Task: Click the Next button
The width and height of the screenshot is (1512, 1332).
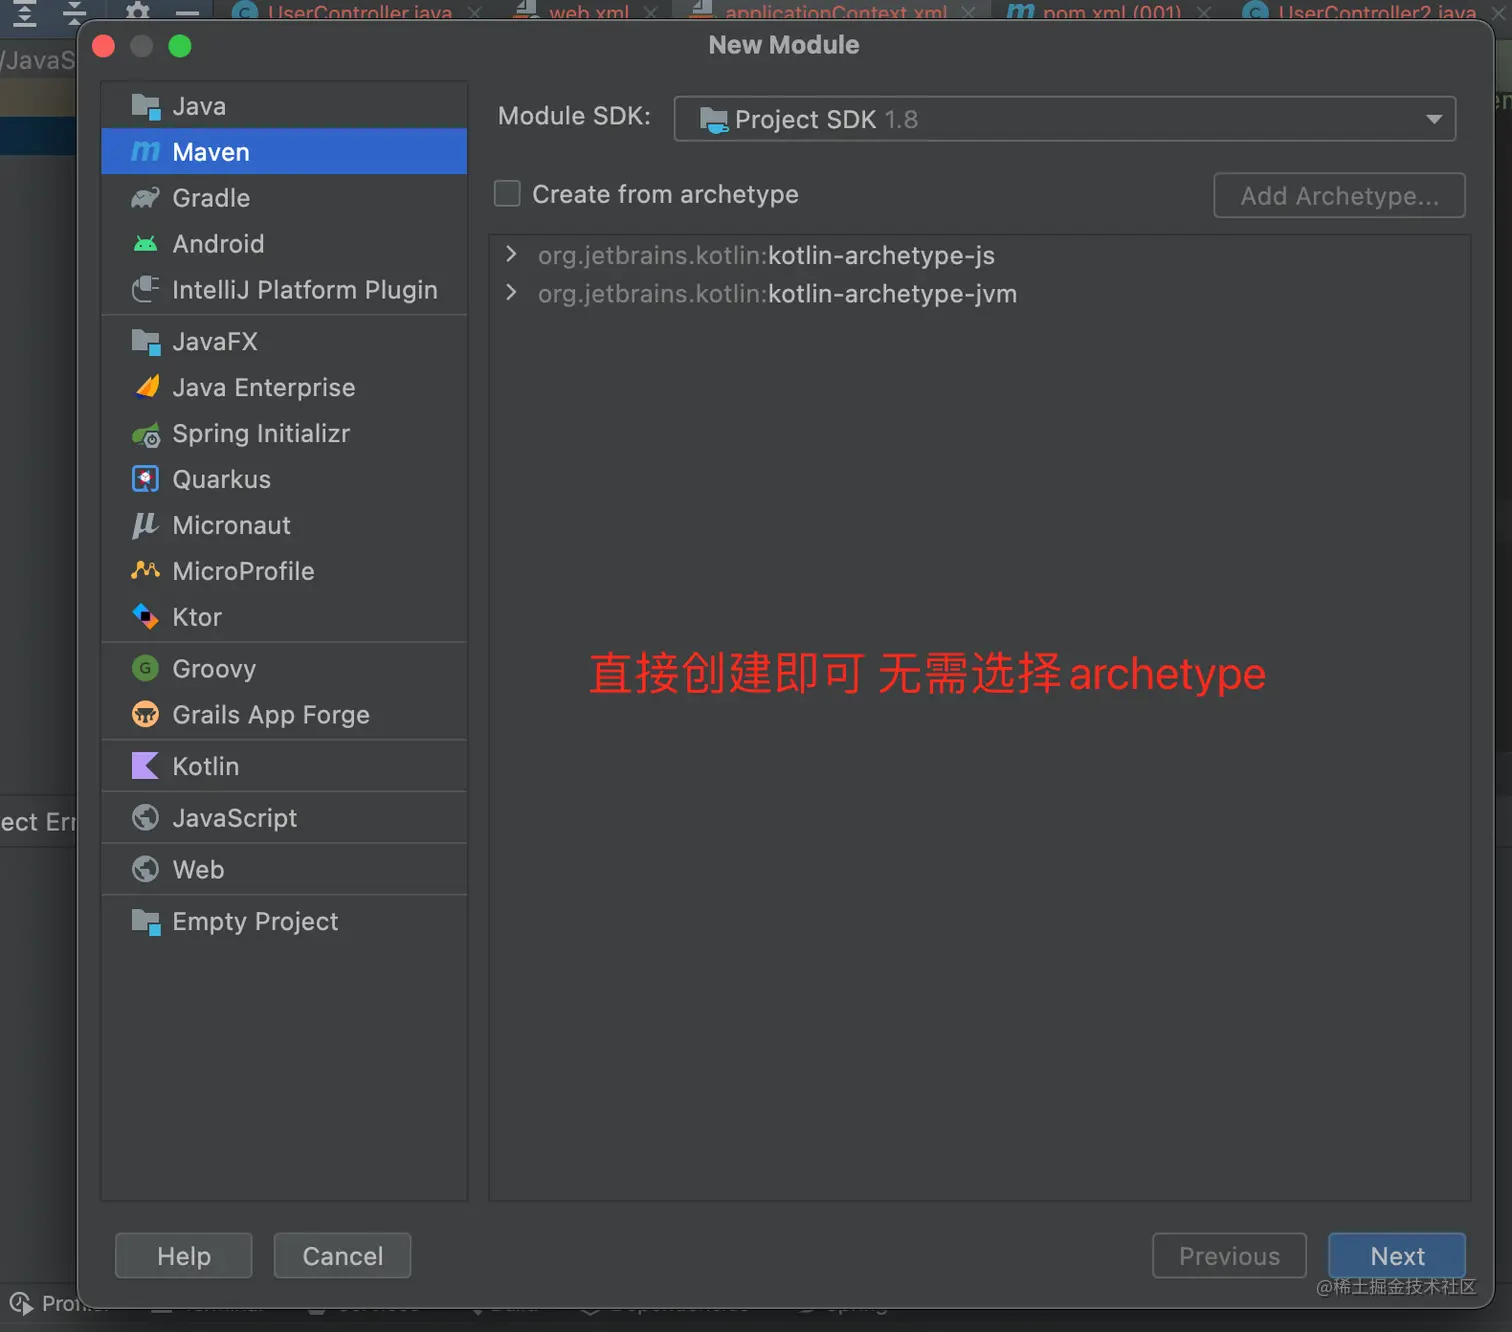Action: (1397, 1256)
